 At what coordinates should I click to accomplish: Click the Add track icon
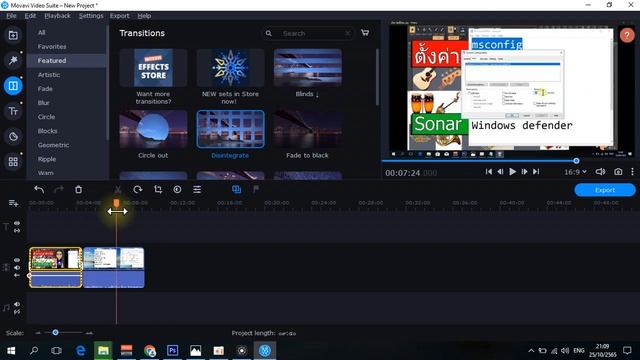tap(13, 203)
